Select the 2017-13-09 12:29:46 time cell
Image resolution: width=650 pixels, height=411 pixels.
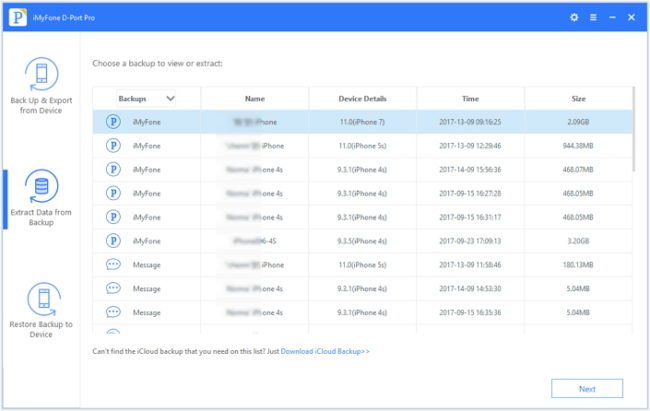coord(470,146)
